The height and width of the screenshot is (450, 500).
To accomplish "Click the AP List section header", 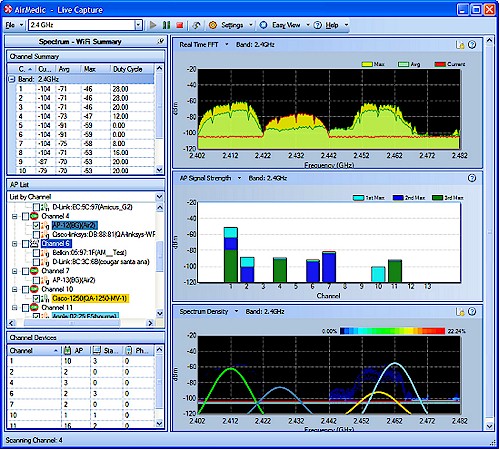I will (x=86, y=184).
